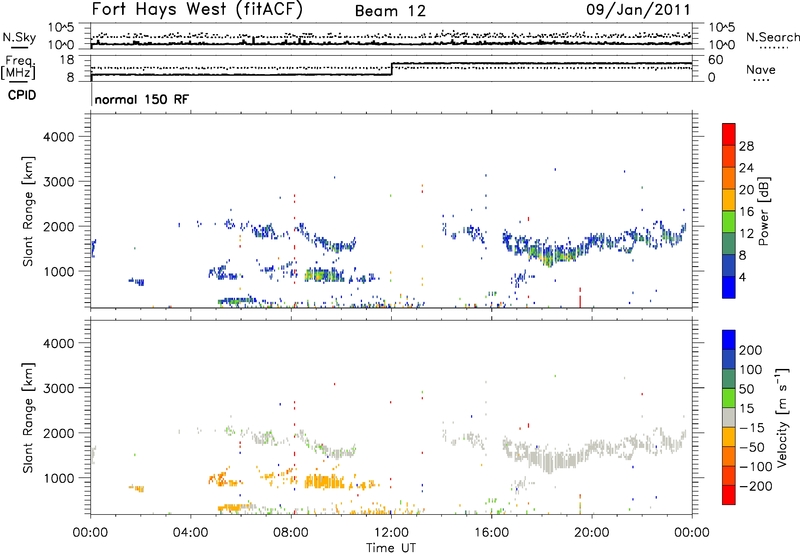The image size is (800, 554).
Task: Click the "-200" value on Velocity scale
Action: pyautogui.click(x=756, y=486)
